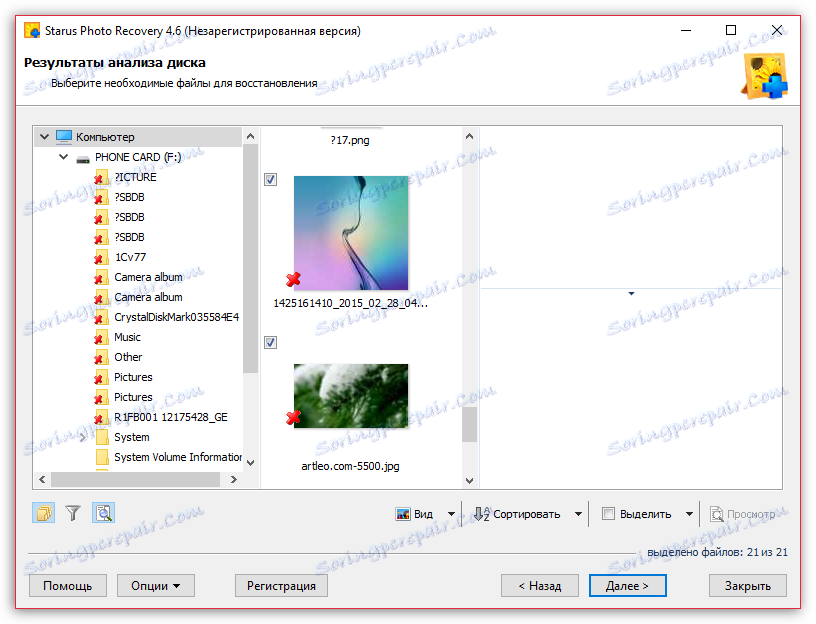The image size is (816, 624).
Task: Open the Вид dropdown arrow
Action: pos(451,514)
